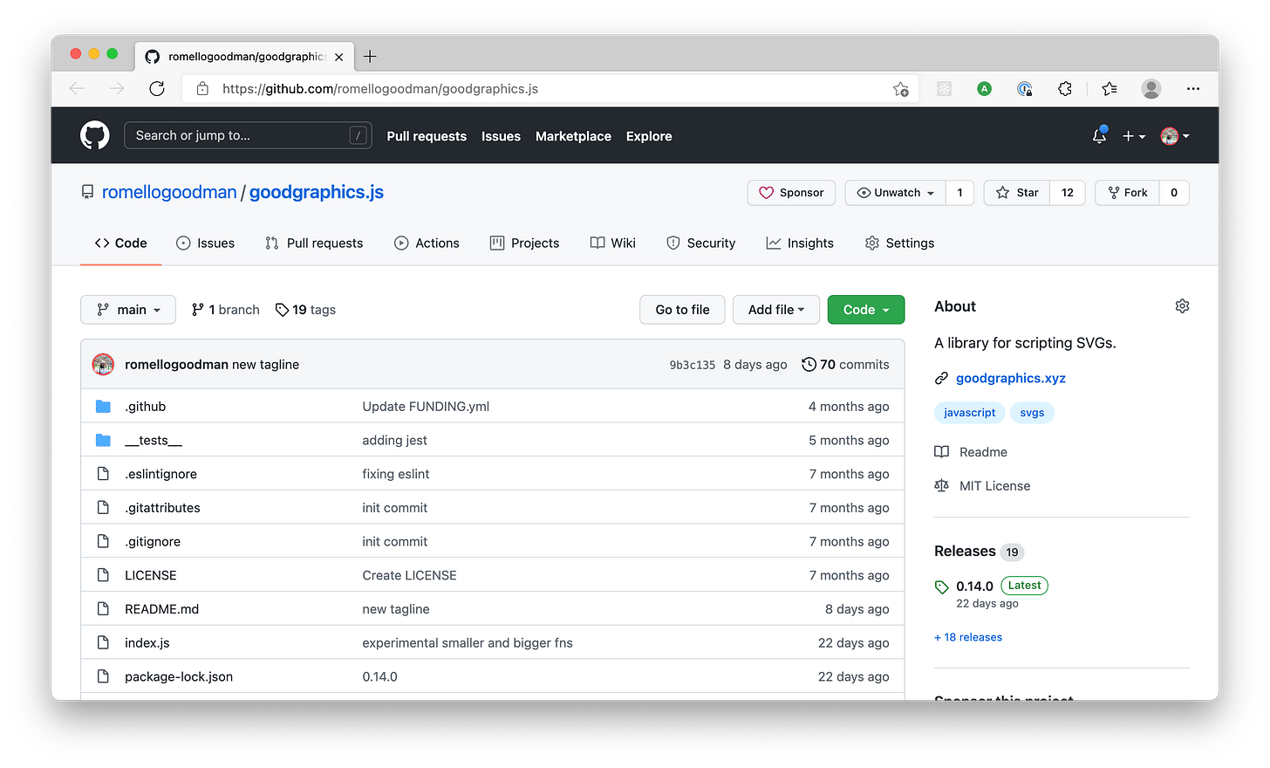View the 1 branch link
1270x768 pixels.
(x=225, y=310)
